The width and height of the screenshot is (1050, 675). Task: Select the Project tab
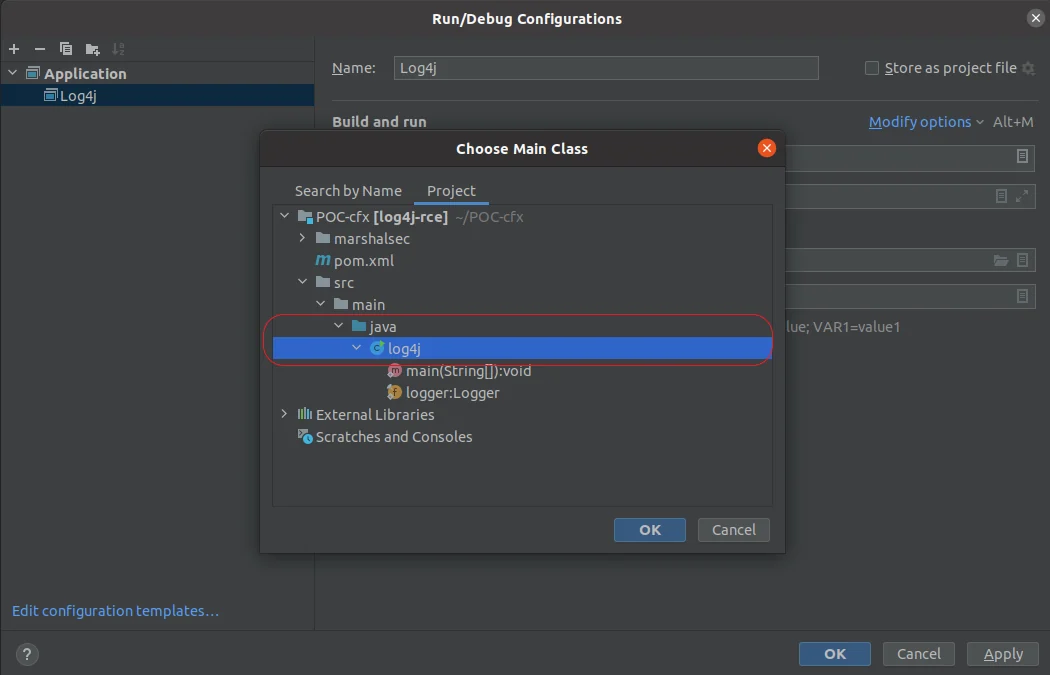451,191
